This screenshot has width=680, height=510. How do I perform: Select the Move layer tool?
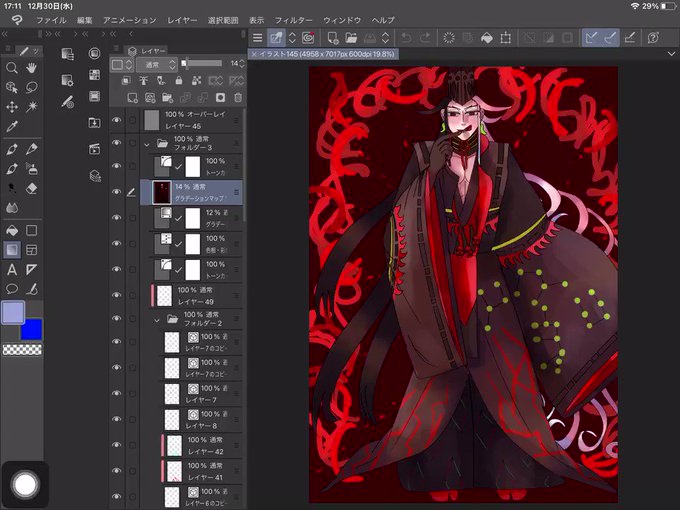point(12,107)
